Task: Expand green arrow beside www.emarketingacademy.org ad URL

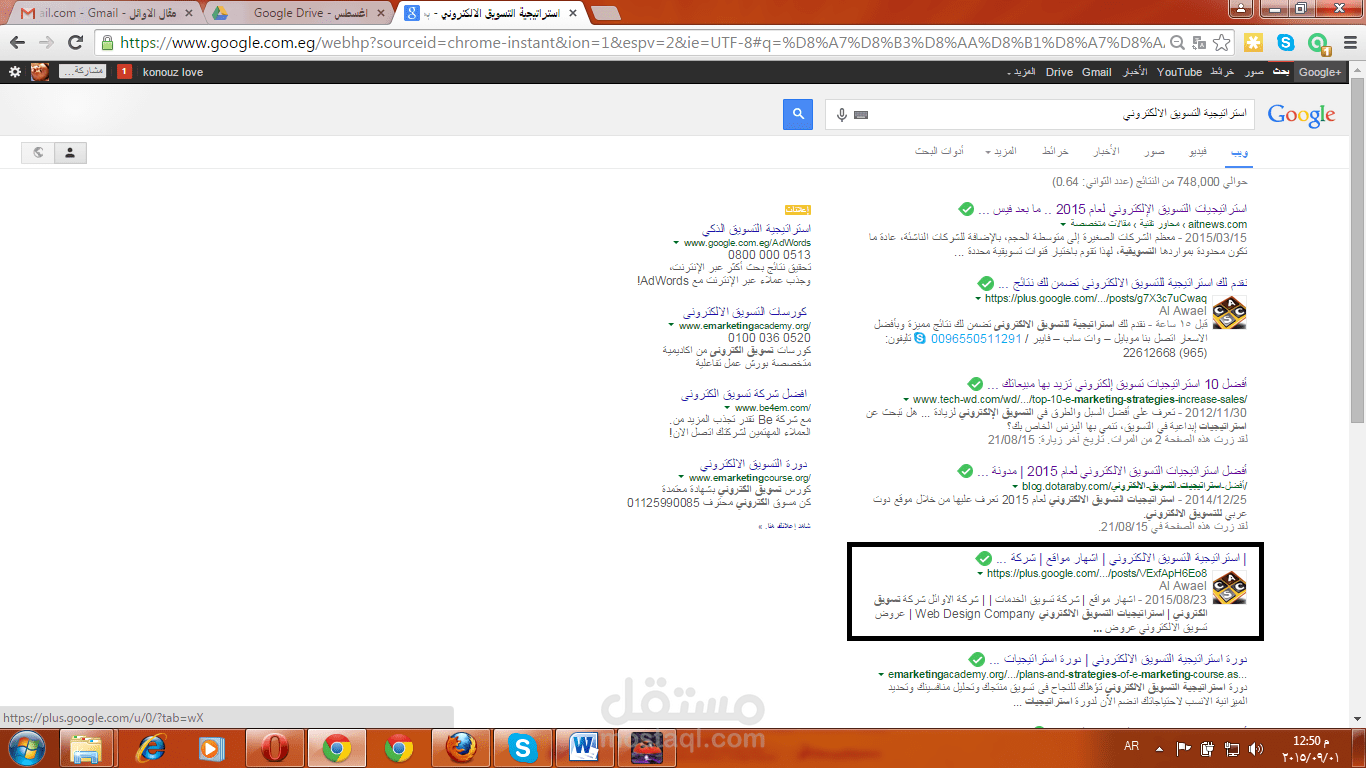Action: (672, 326)
